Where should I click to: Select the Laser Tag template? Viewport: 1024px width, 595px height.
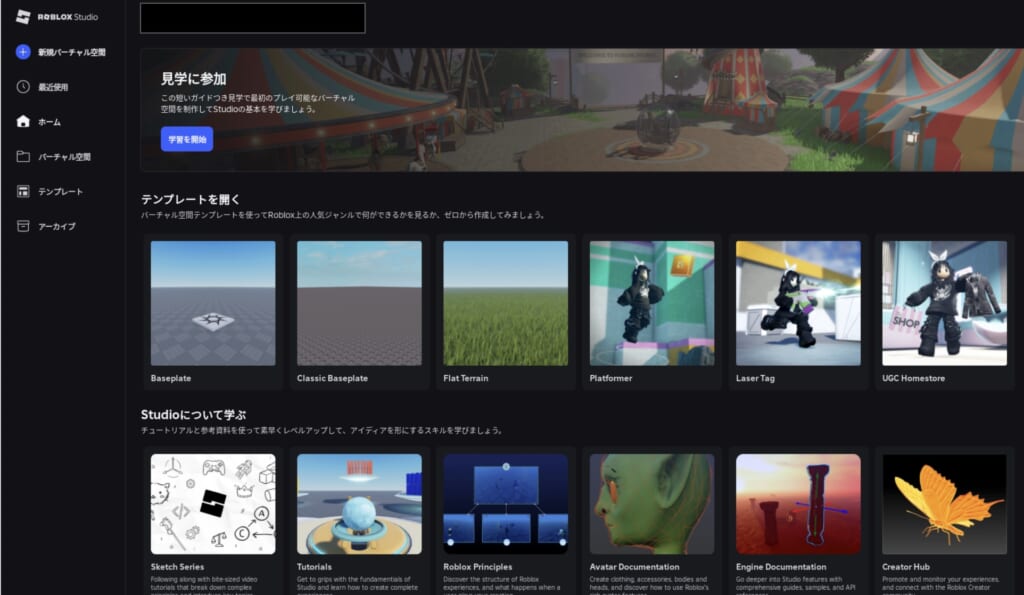click(797, 303)
